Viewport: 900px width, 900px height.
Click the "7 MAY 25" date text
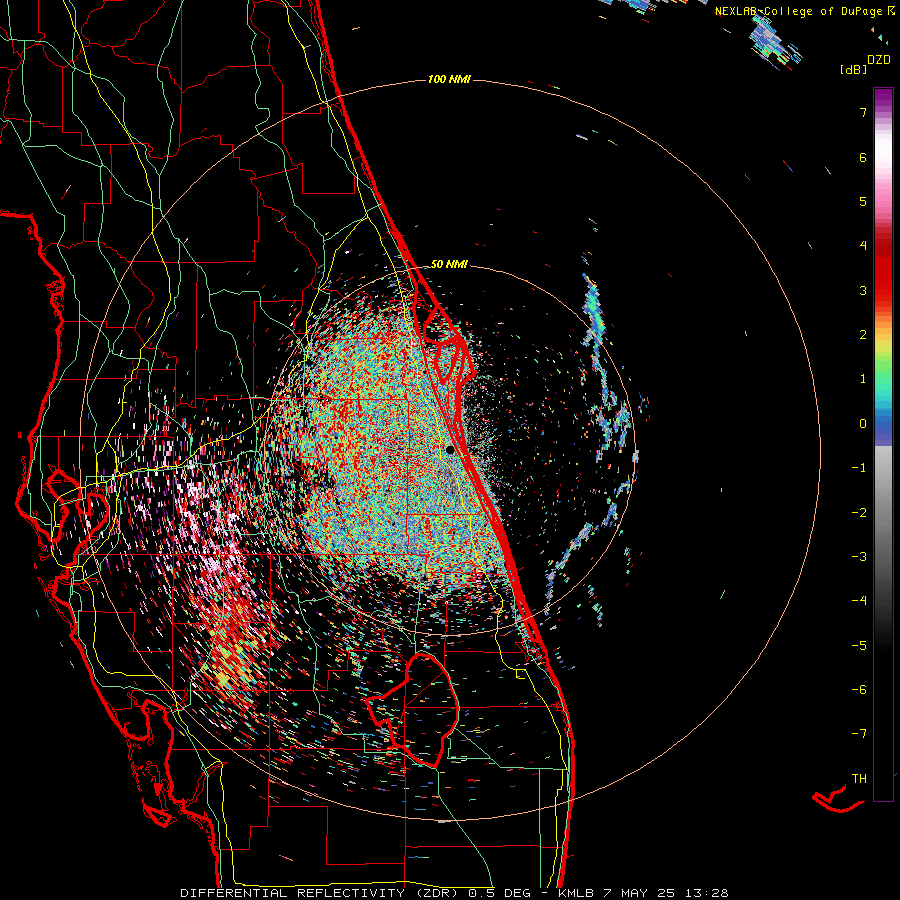coord(639,893)
